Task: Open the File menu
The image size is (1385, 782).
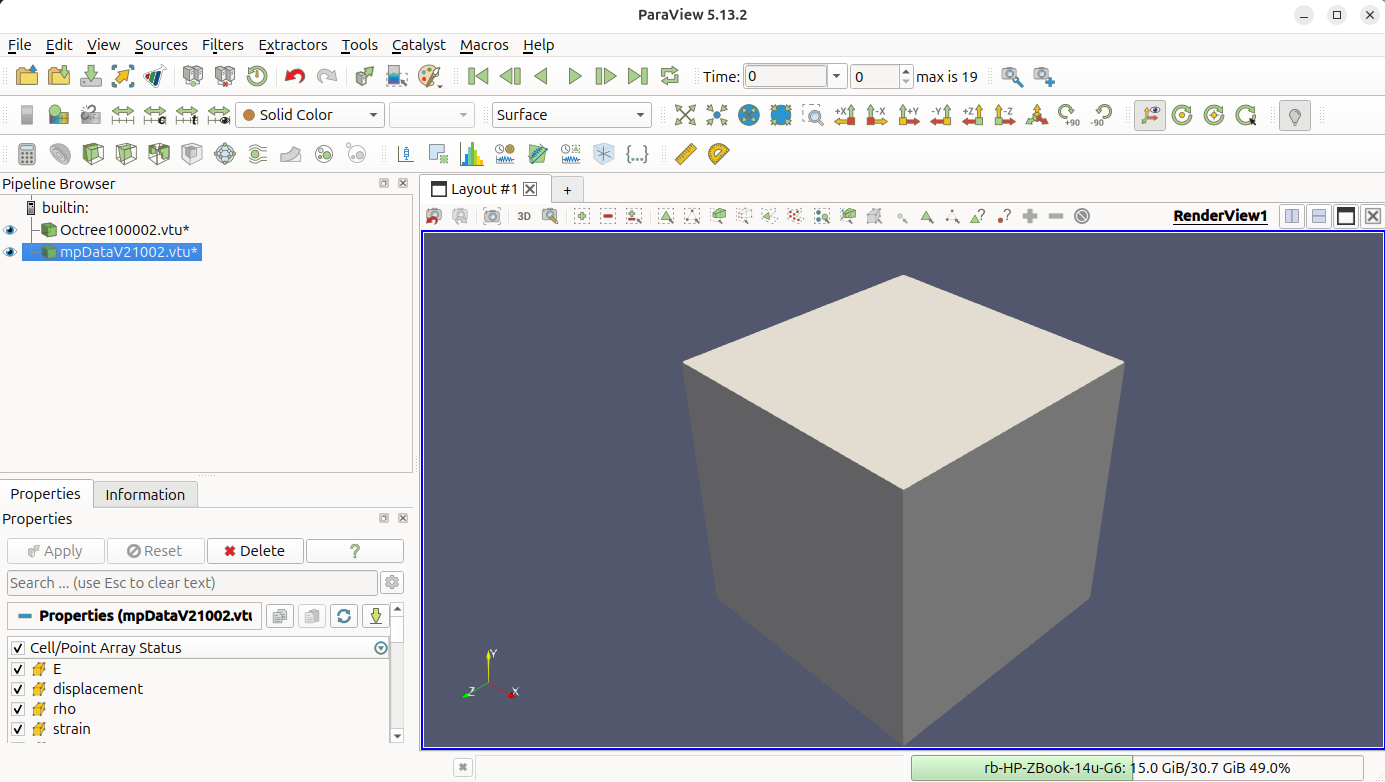Action: click(19, 45)
